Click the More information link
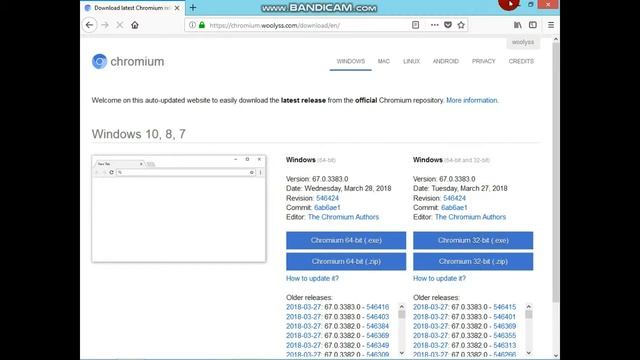This screenshot has height=360, width=640. pos(472,100)
